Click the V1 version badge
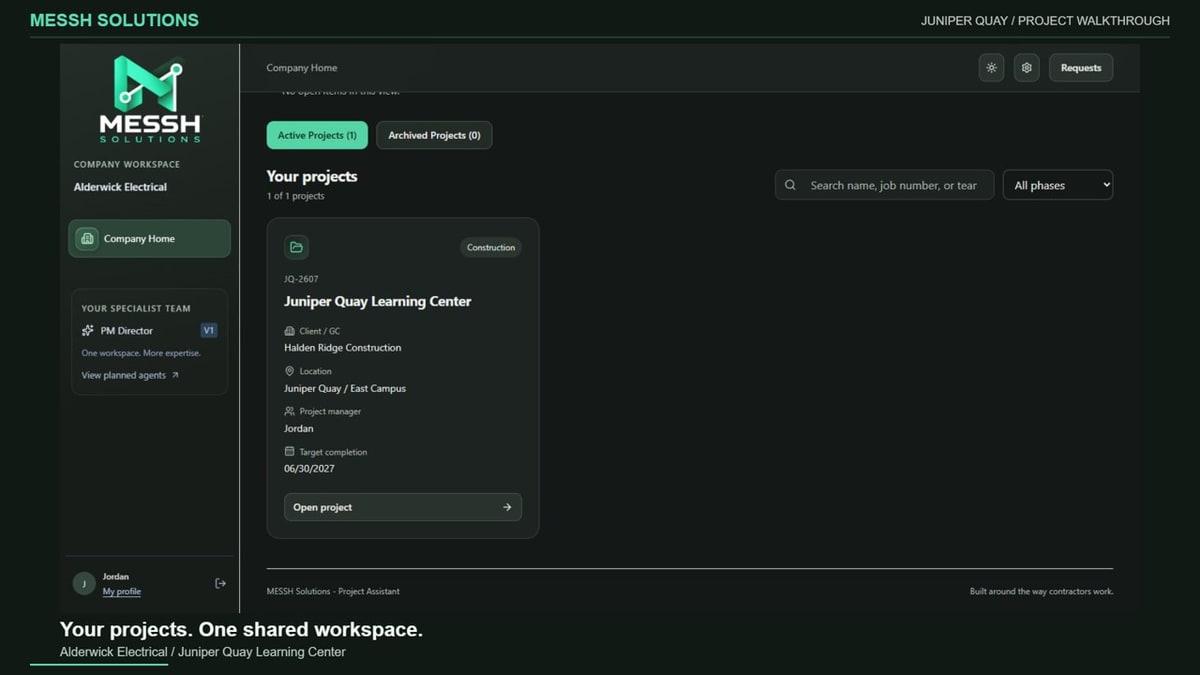This screenshot has height=675, width=1200. (209, 330)
